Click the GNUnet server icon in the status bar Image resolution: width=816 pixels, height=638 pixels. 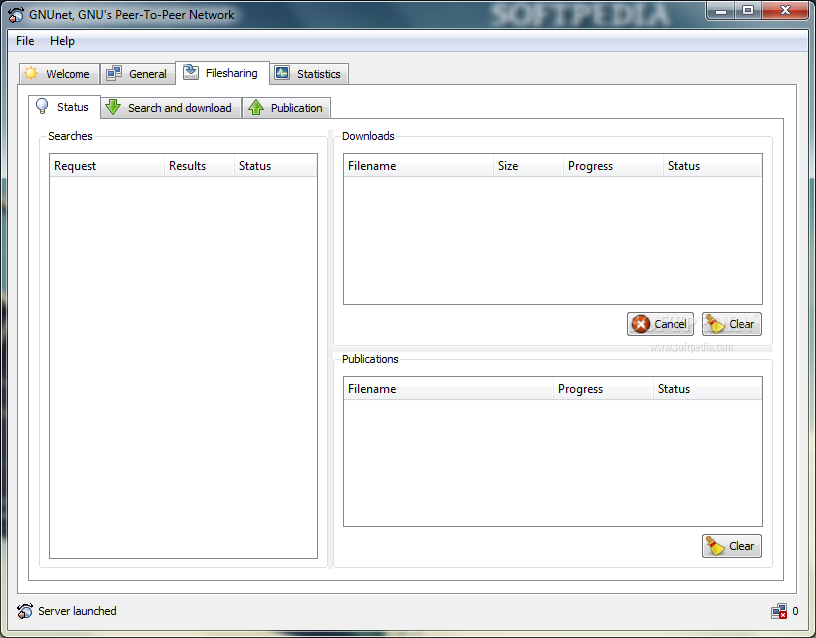(x=24, y=611)
